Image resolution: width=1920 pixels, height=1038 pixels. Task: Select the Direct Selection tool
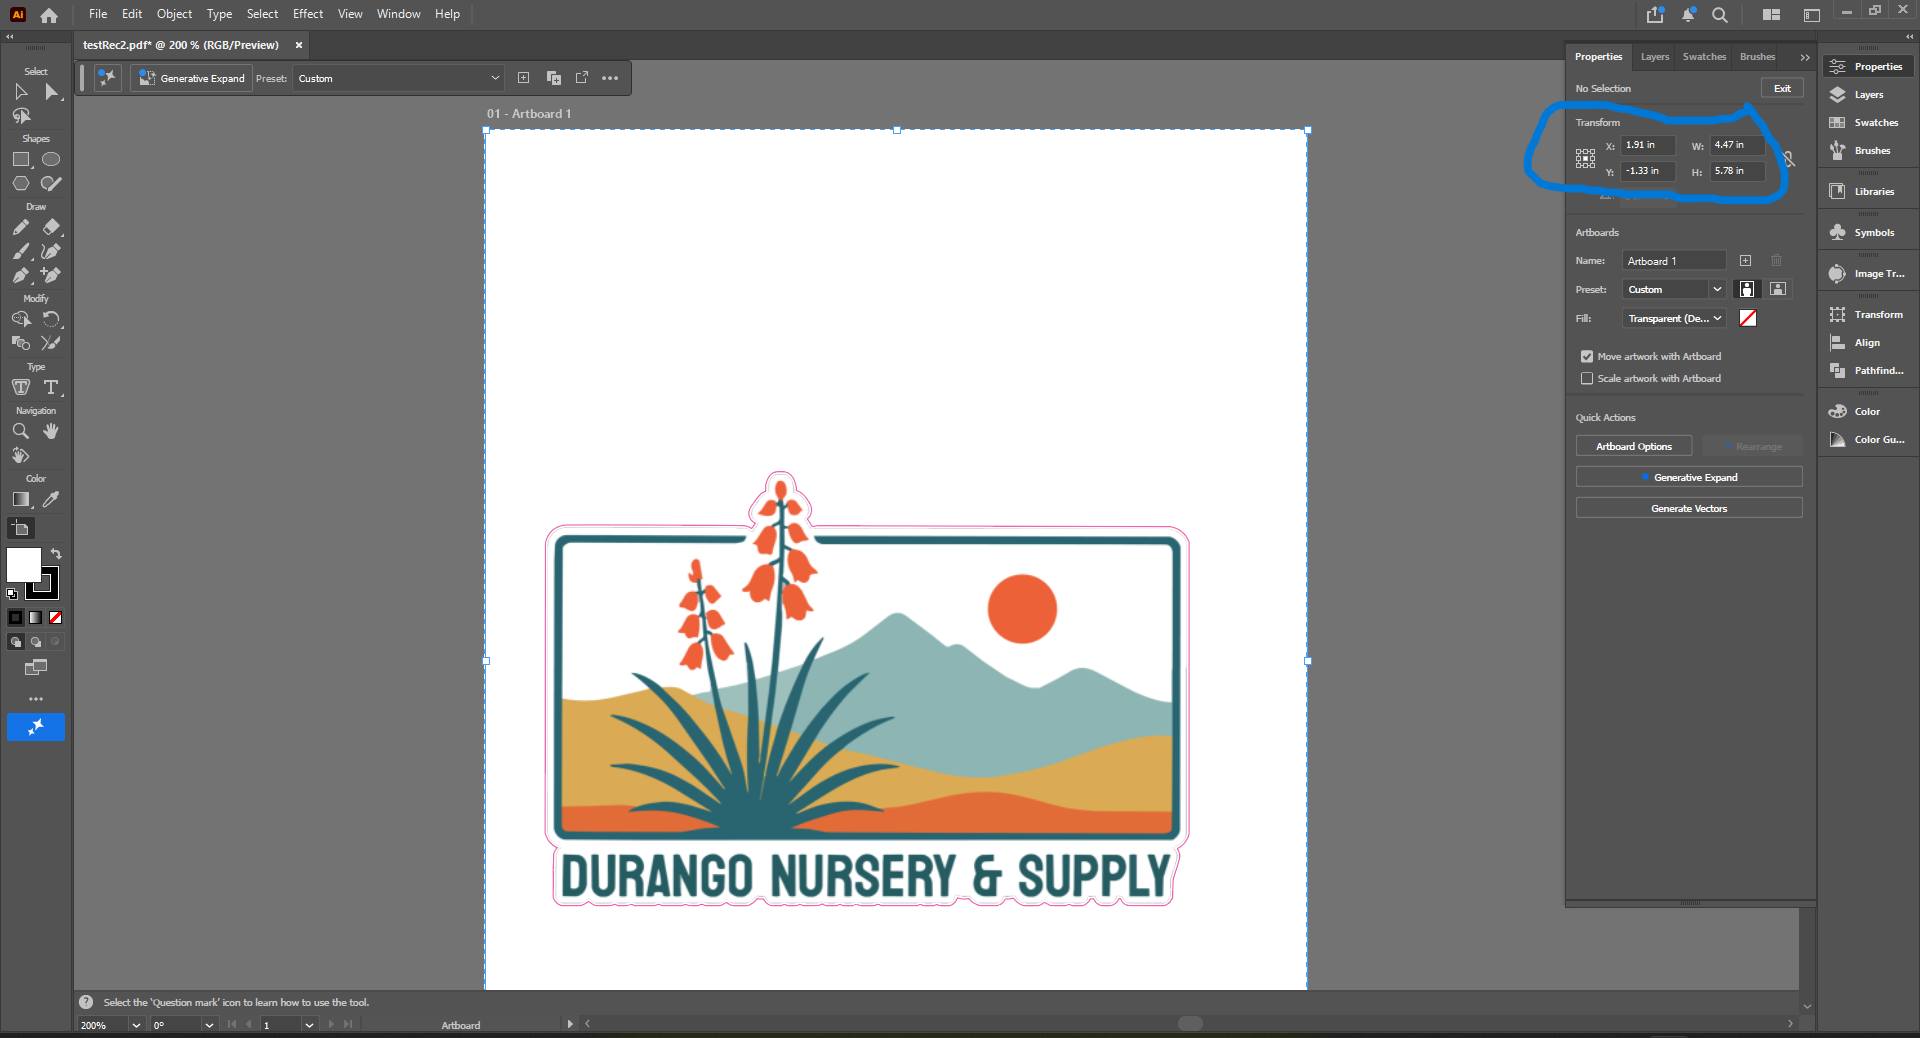52,92
